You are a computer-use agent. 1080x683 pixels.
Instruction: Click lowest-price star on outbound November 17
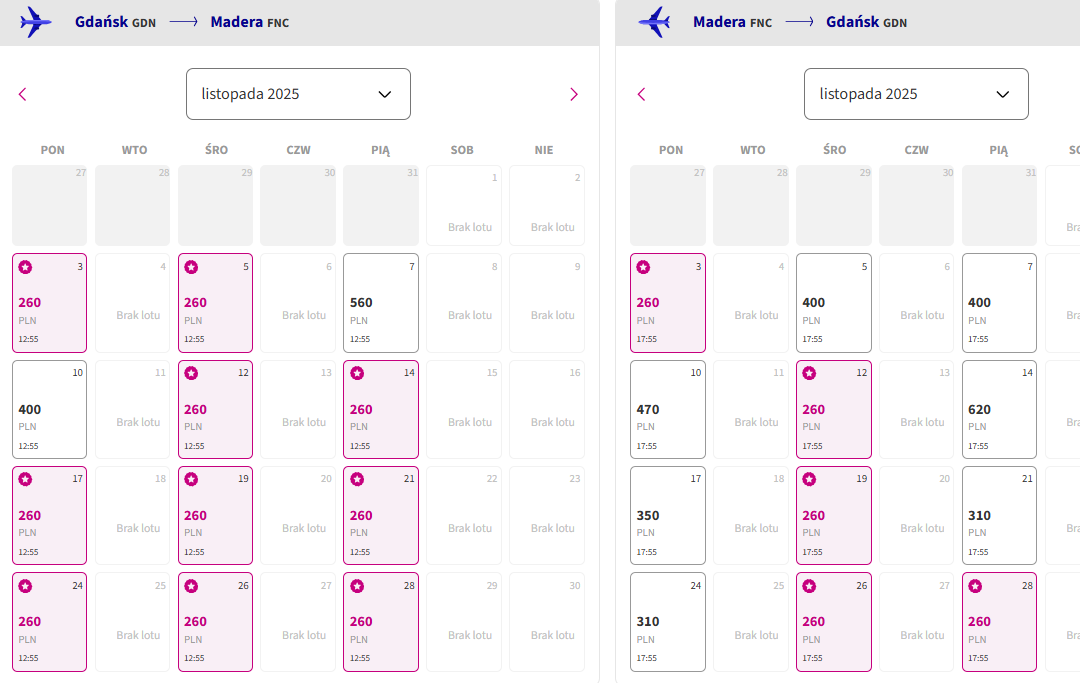[x=25, y=479]
